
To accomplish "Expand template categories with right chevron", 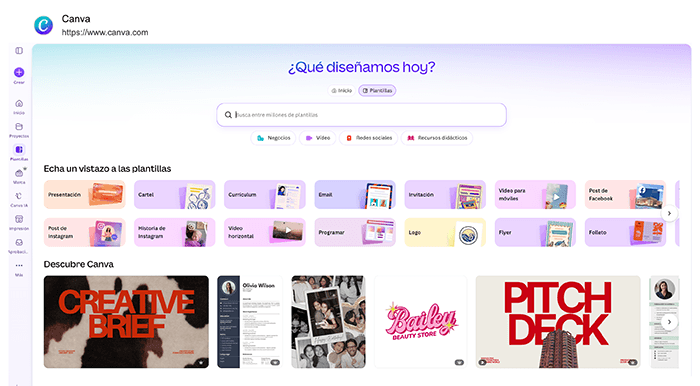I will 669,213.
